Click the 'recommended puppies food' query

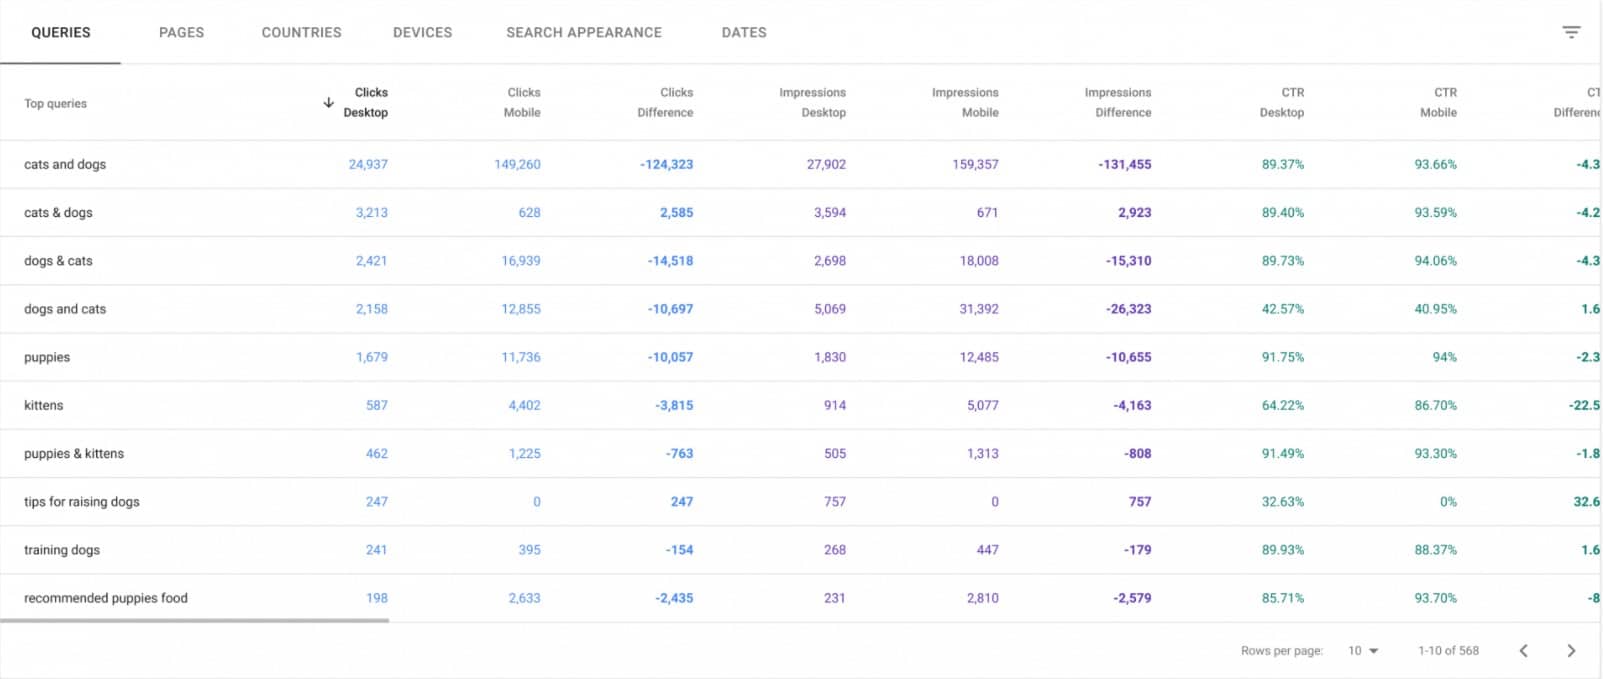106,598
